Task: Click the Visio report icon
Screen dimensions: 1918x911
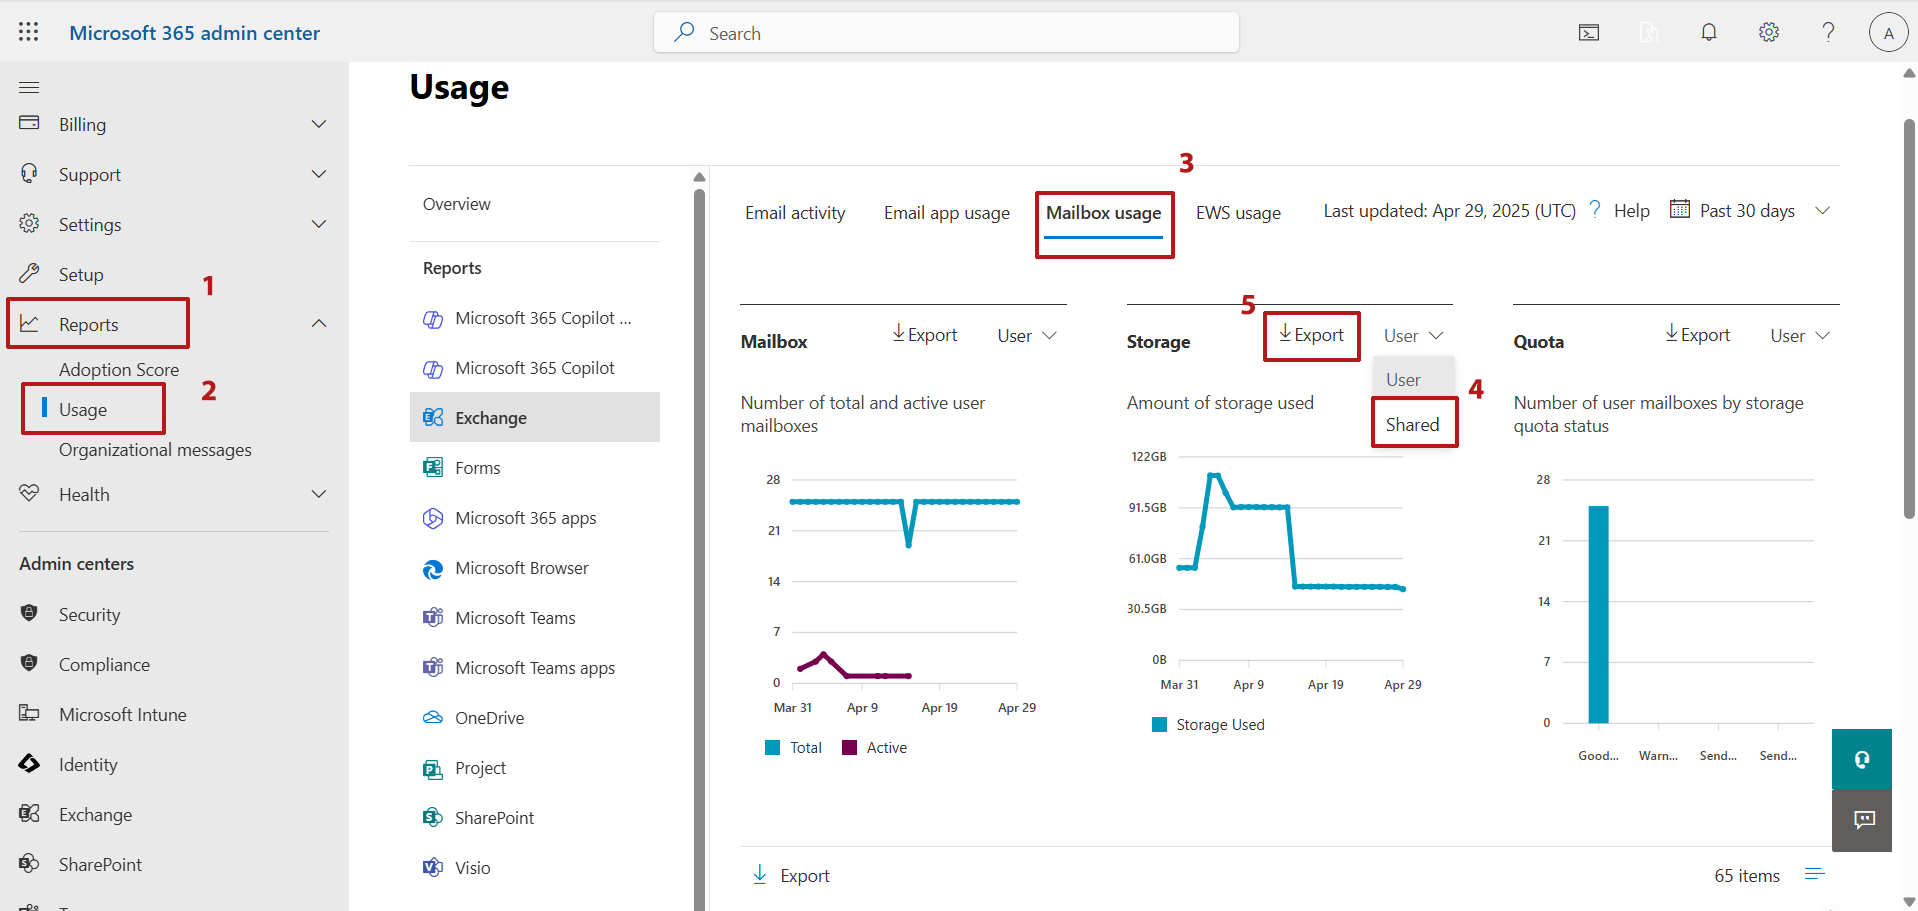Action: (433, 867)
